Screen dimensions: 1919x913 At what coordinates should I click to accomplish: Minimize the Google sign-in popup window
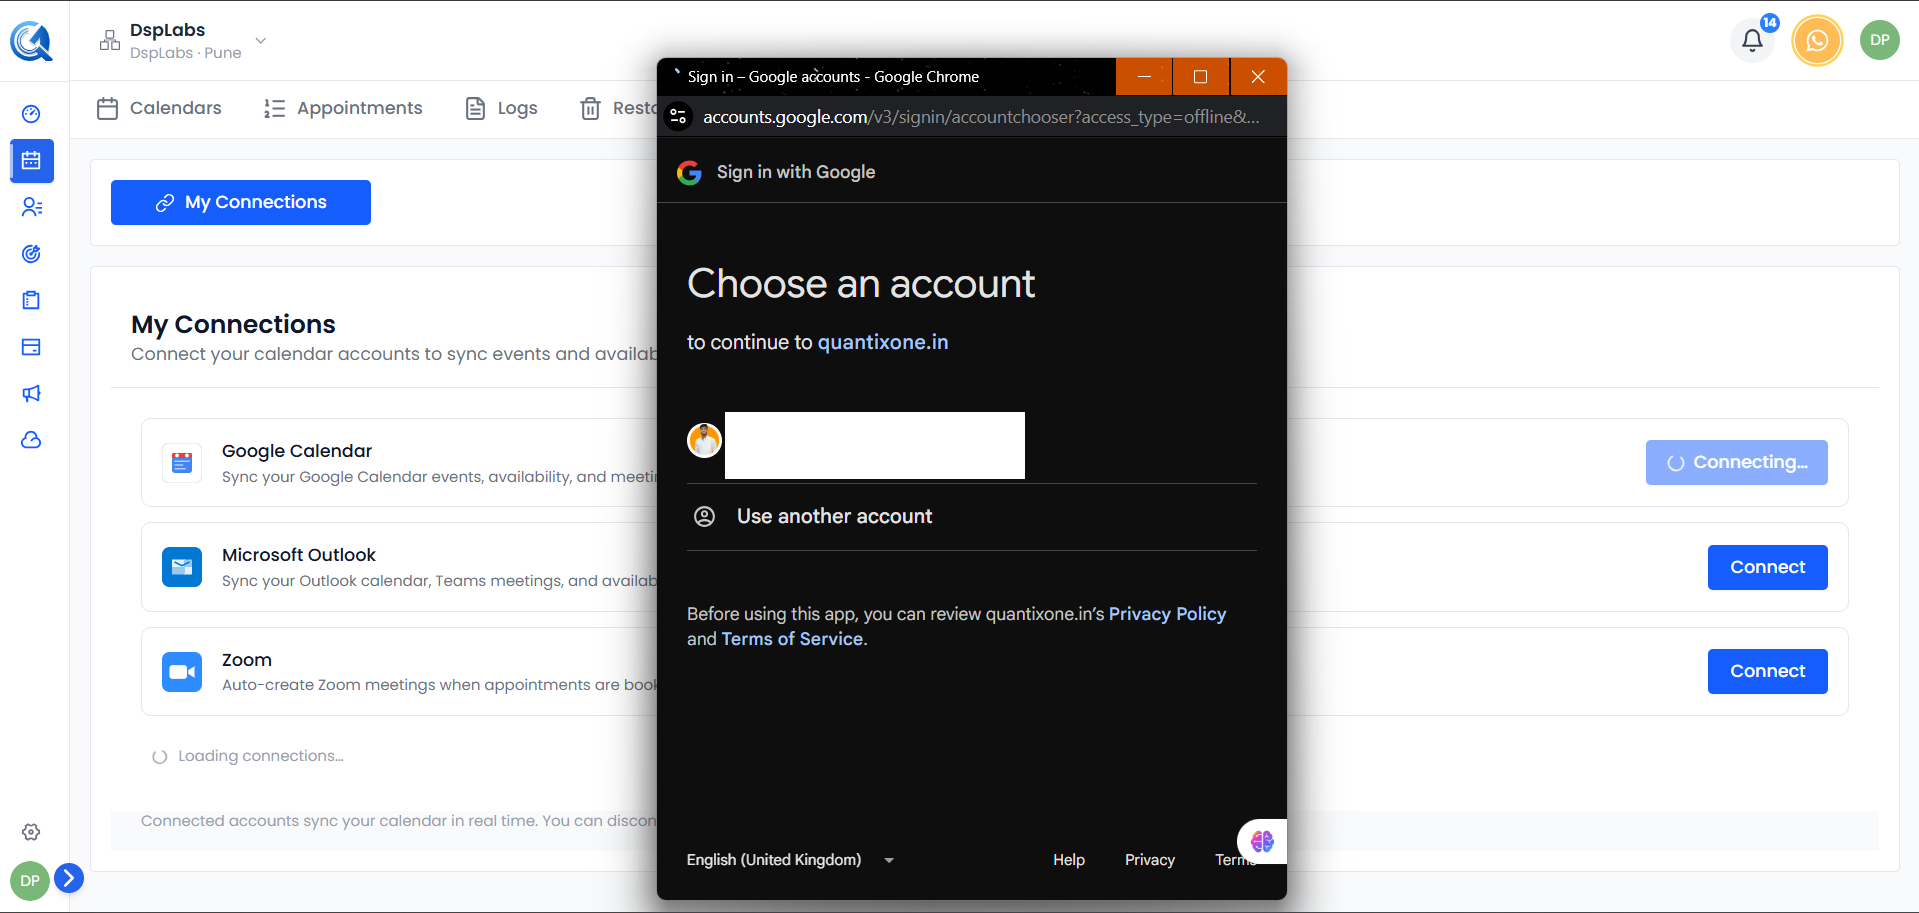[x=1144, y=77]
